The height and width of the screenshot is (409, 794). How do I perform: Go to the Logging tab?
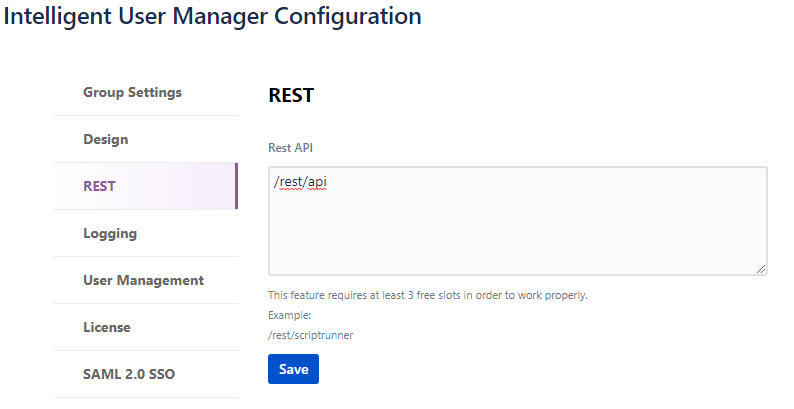tap(110, 233)
